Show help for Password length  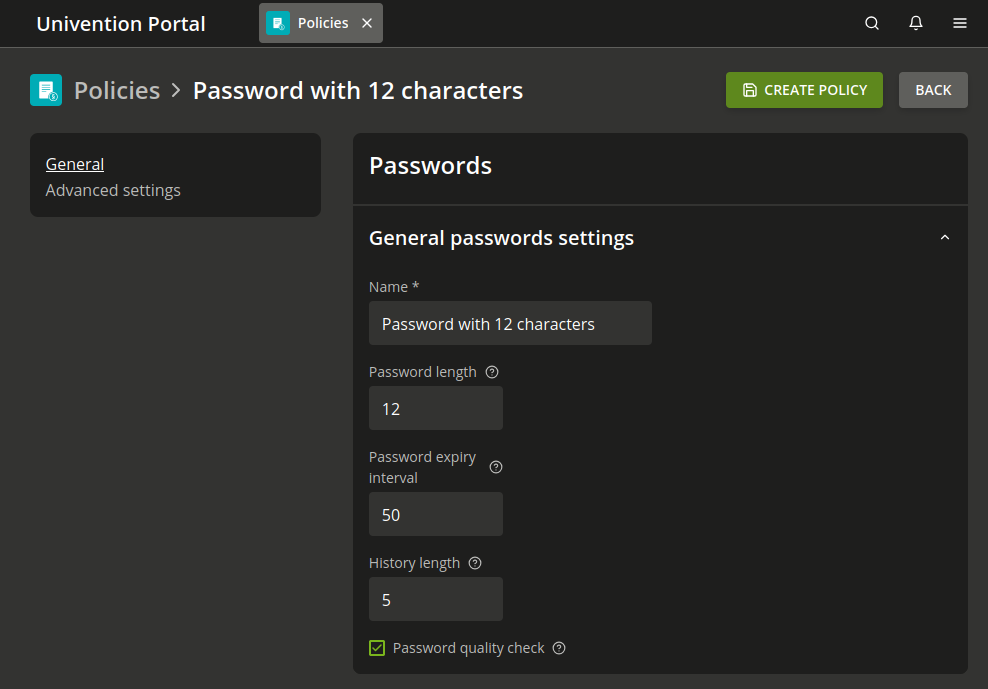492,372
